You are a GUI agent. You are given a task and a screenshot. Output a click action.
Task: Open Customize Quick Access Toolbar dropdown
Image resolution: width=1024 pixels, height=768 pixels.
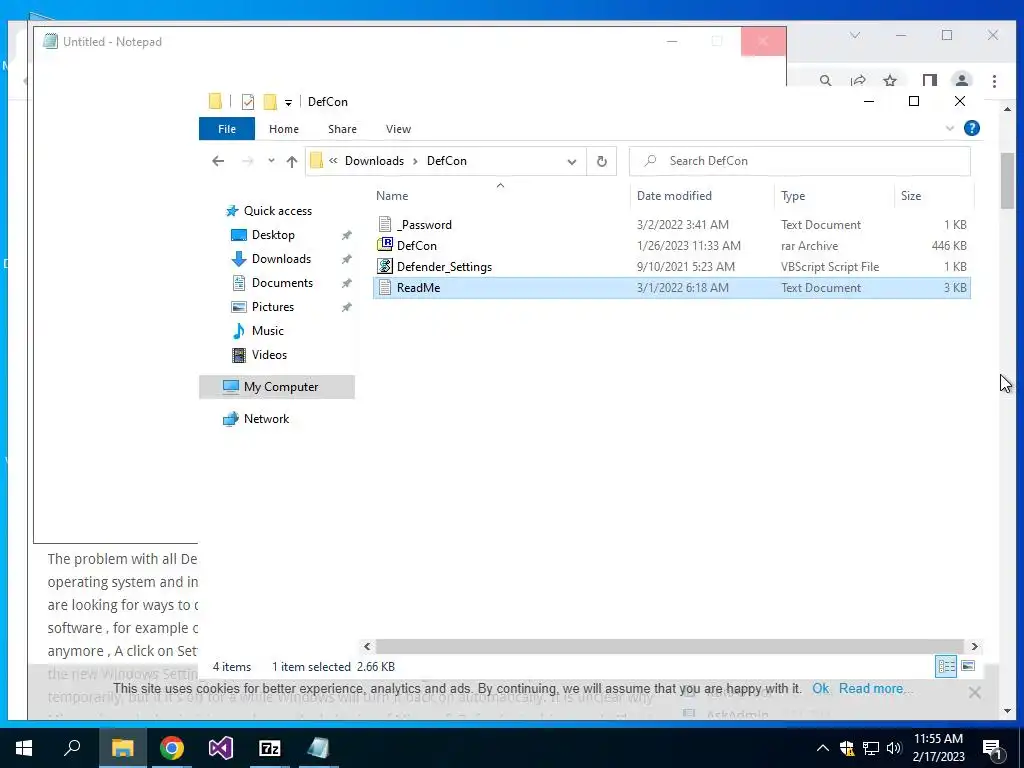(288, 103)
